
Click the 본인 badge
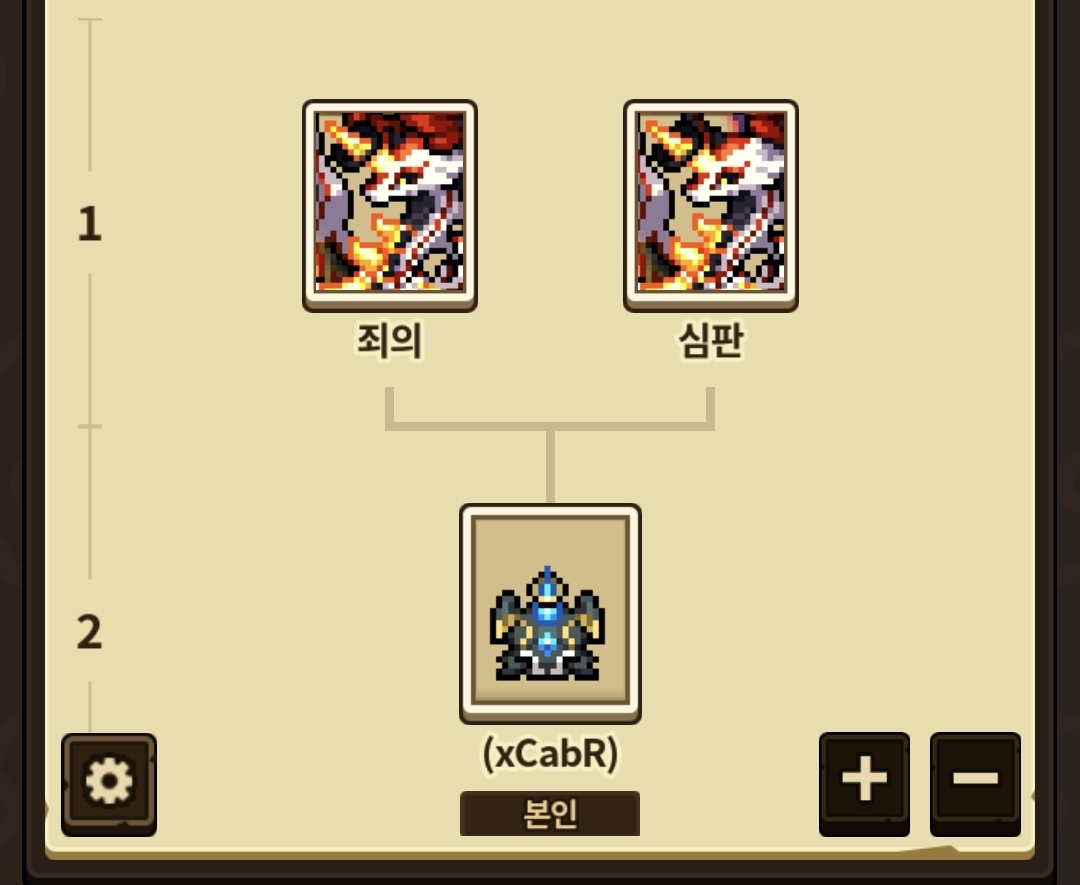point(550,813)
